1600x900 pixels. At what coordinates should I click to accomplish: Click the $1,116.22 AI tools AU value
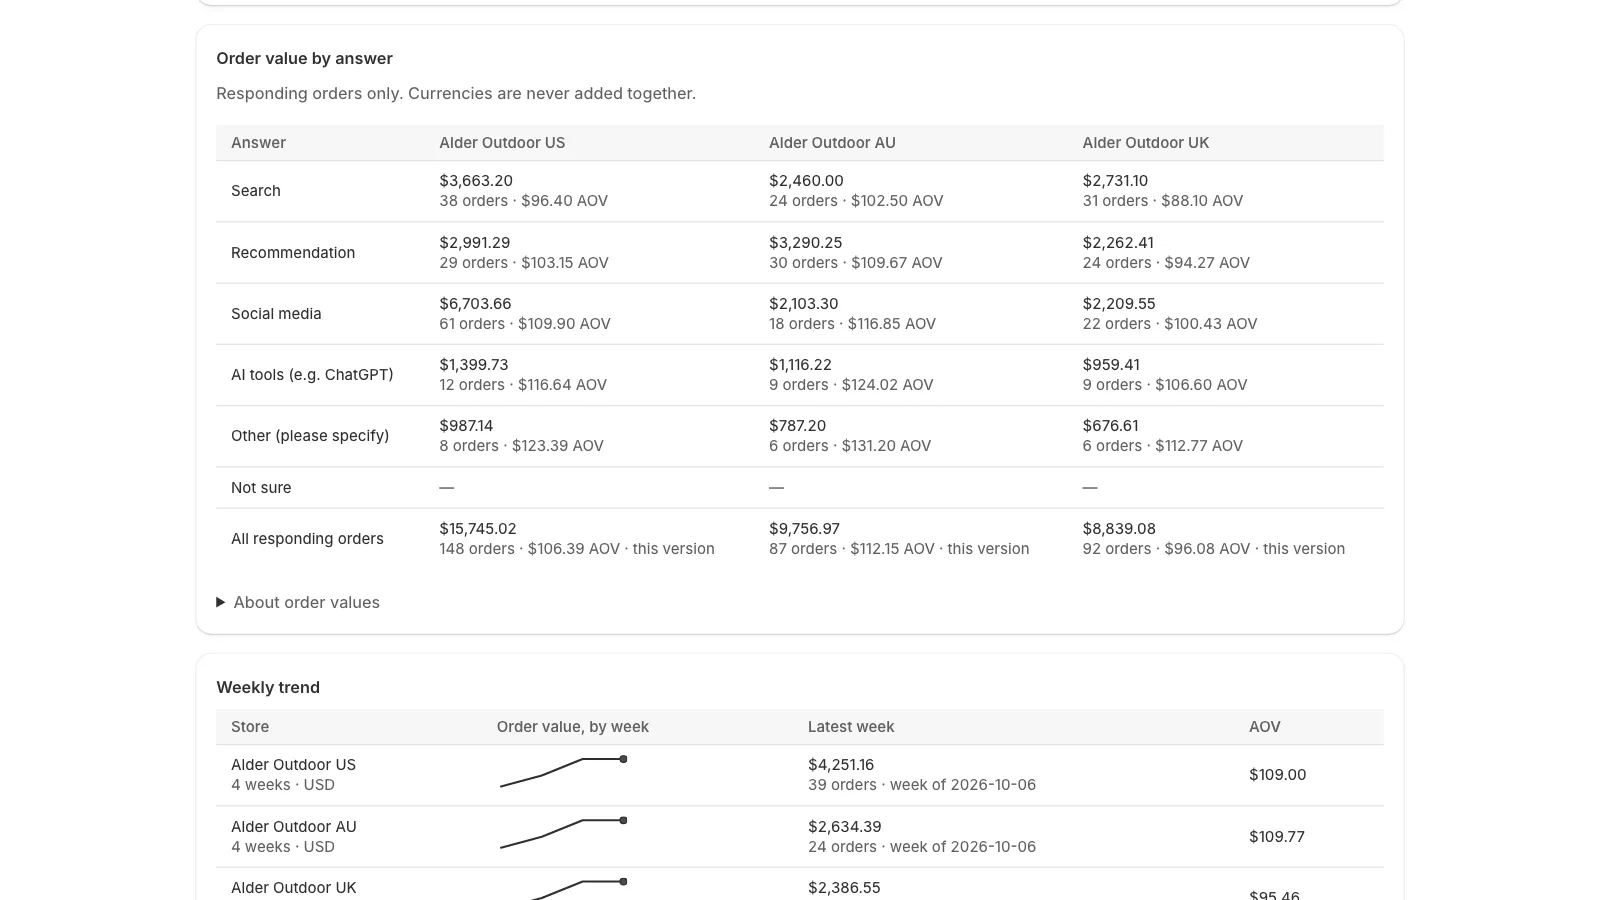pos(800,365)
